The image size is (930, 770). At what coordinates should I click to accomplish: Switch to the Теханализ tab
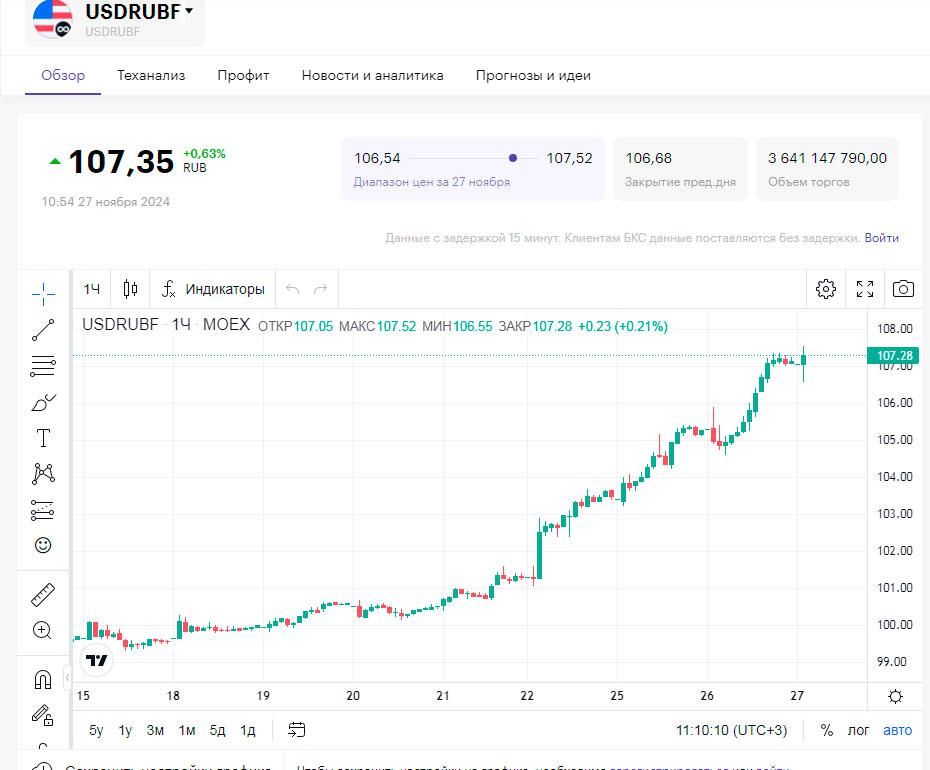(x=151, y=75)
